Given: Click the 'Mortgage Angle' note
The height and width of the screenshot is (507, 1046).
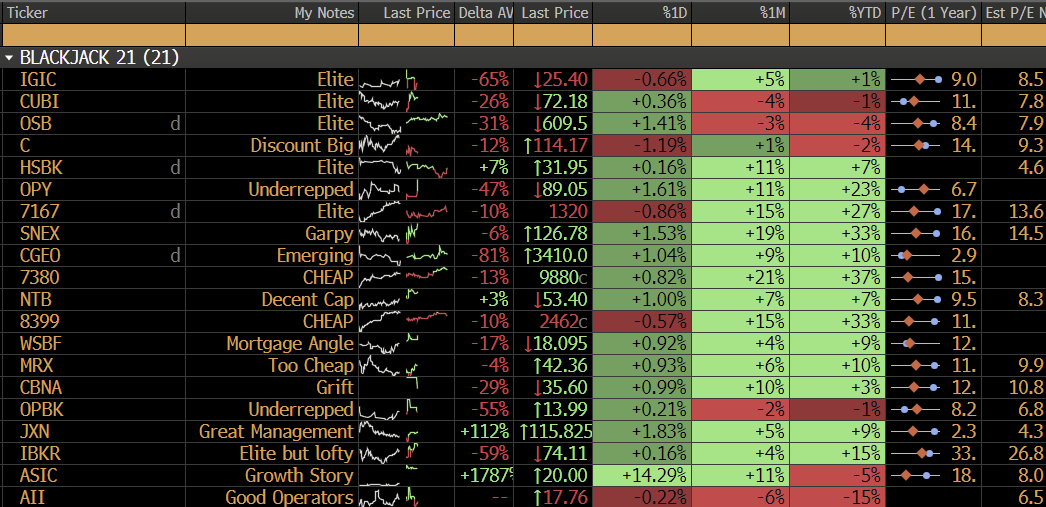Looking at the screenshot, I should click(x=290, y=344).
